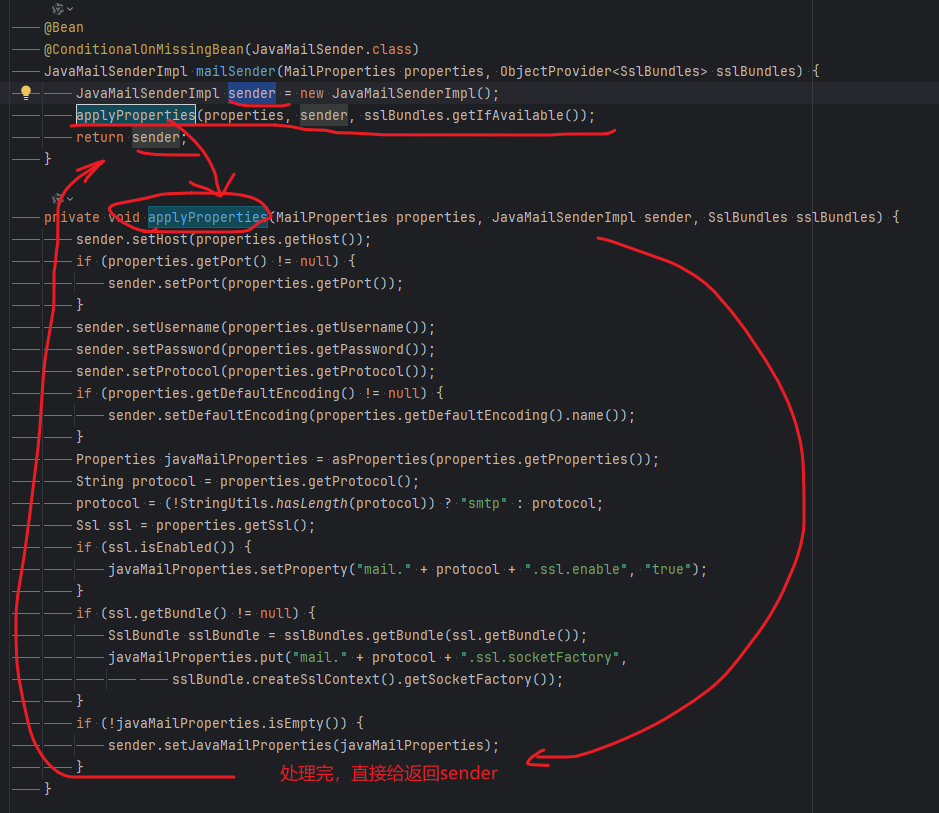Click the @Bean annotation
Screen dimensions: 939x813
click(63, 28)
